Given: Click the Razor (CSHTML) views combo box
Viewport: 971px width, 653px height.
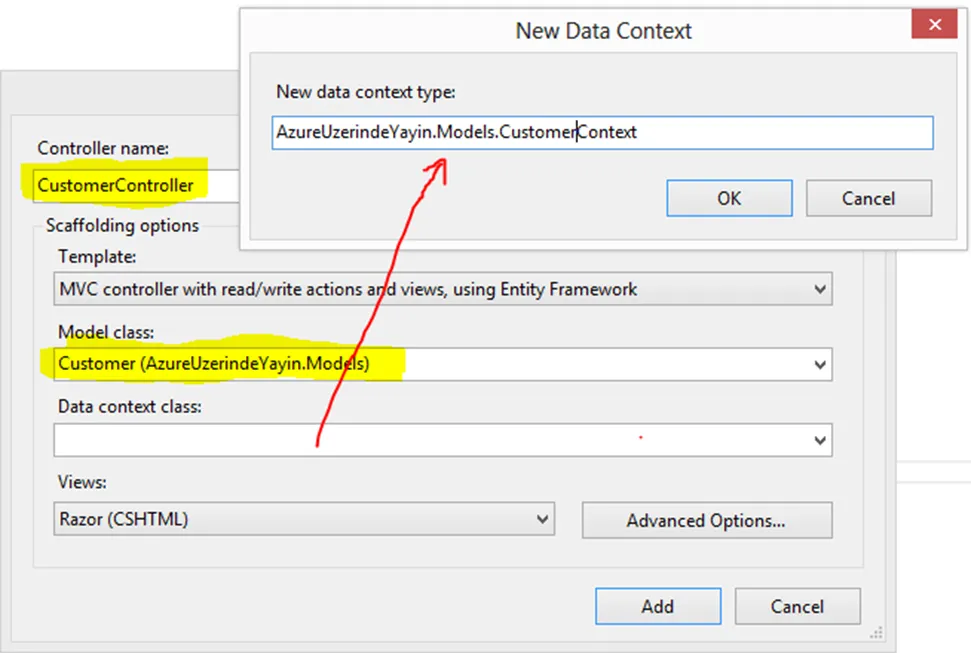Looking at the screenshot, I should click(x=304, y=519).
